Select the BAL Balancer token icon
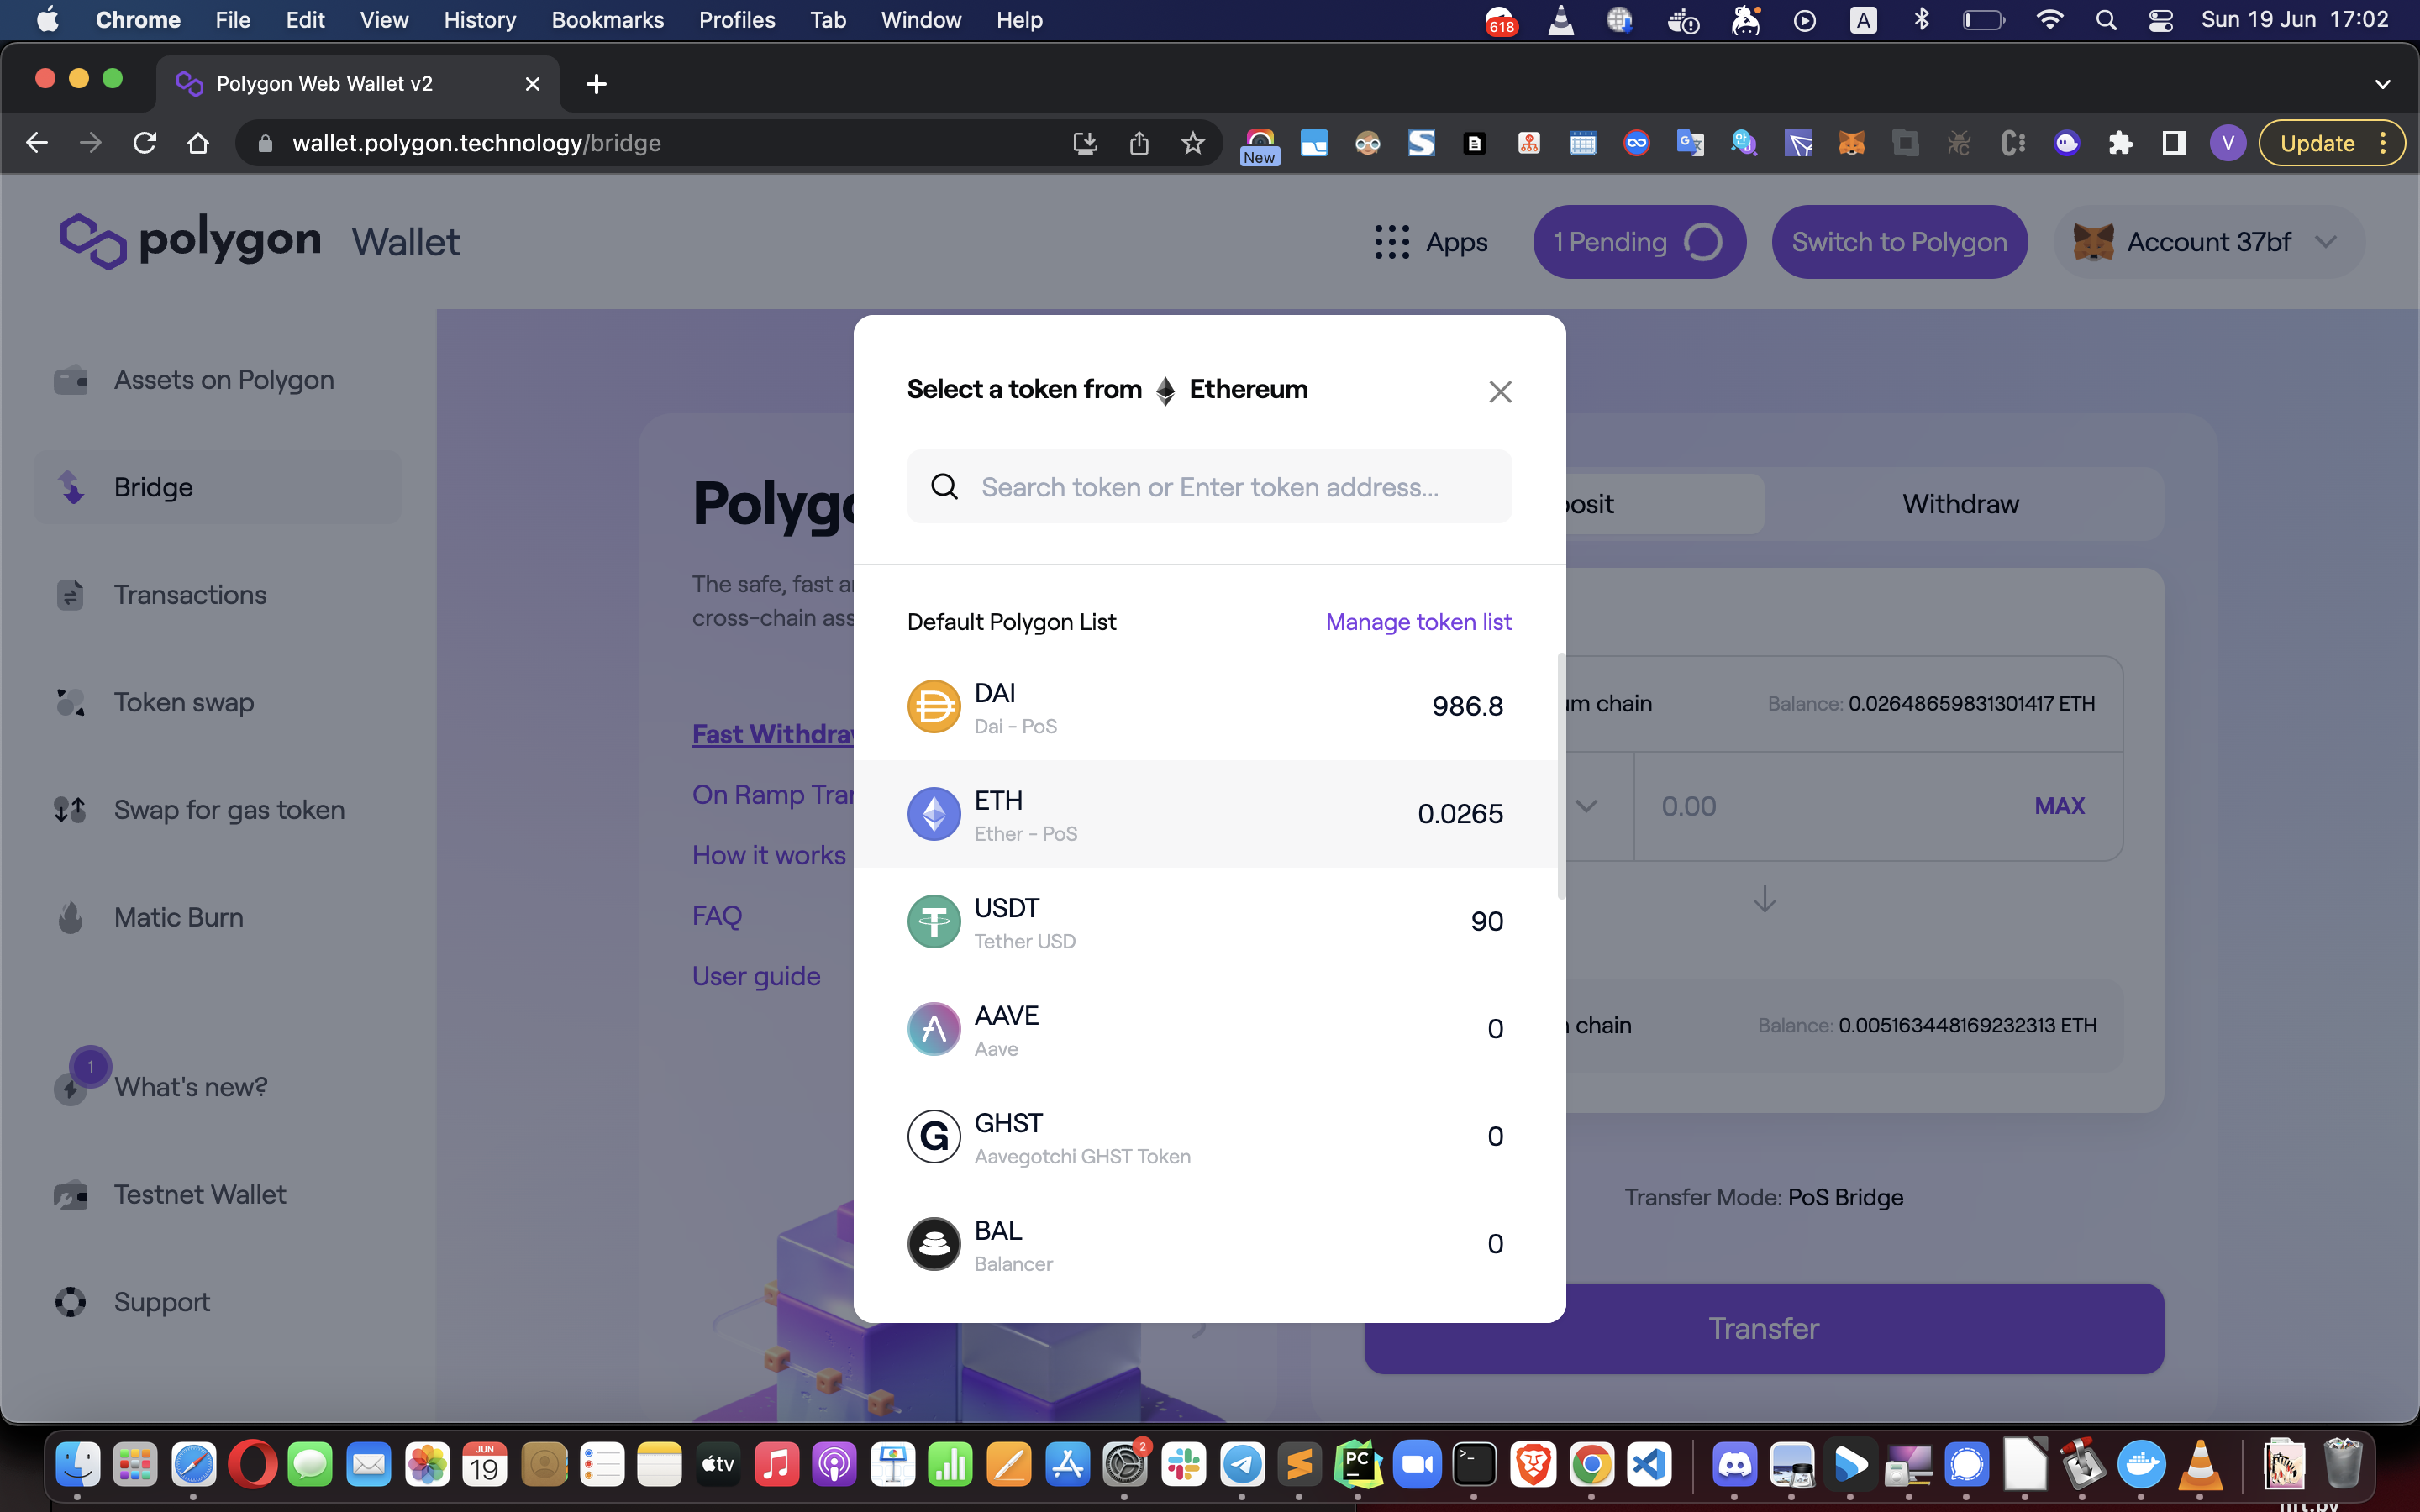2420x1512 pixels. 933,1244
